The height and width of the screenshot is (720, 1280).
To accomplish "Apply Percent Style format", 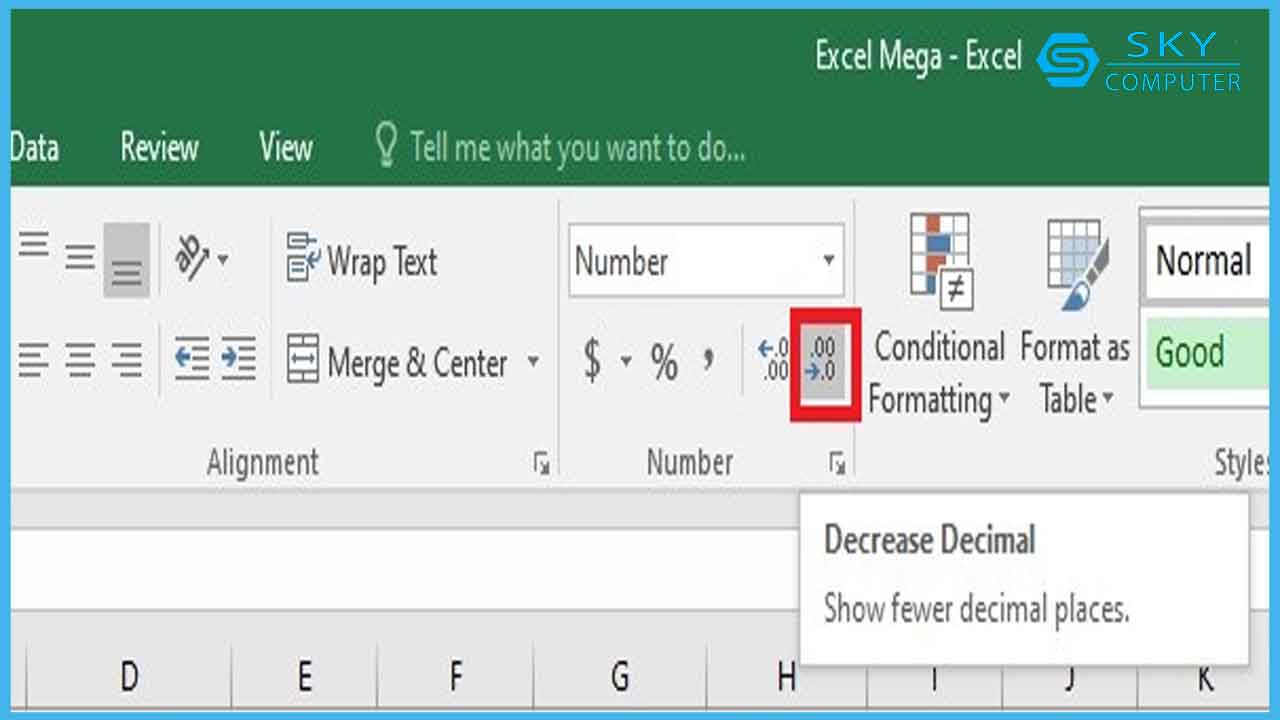I will pos(664,361).
